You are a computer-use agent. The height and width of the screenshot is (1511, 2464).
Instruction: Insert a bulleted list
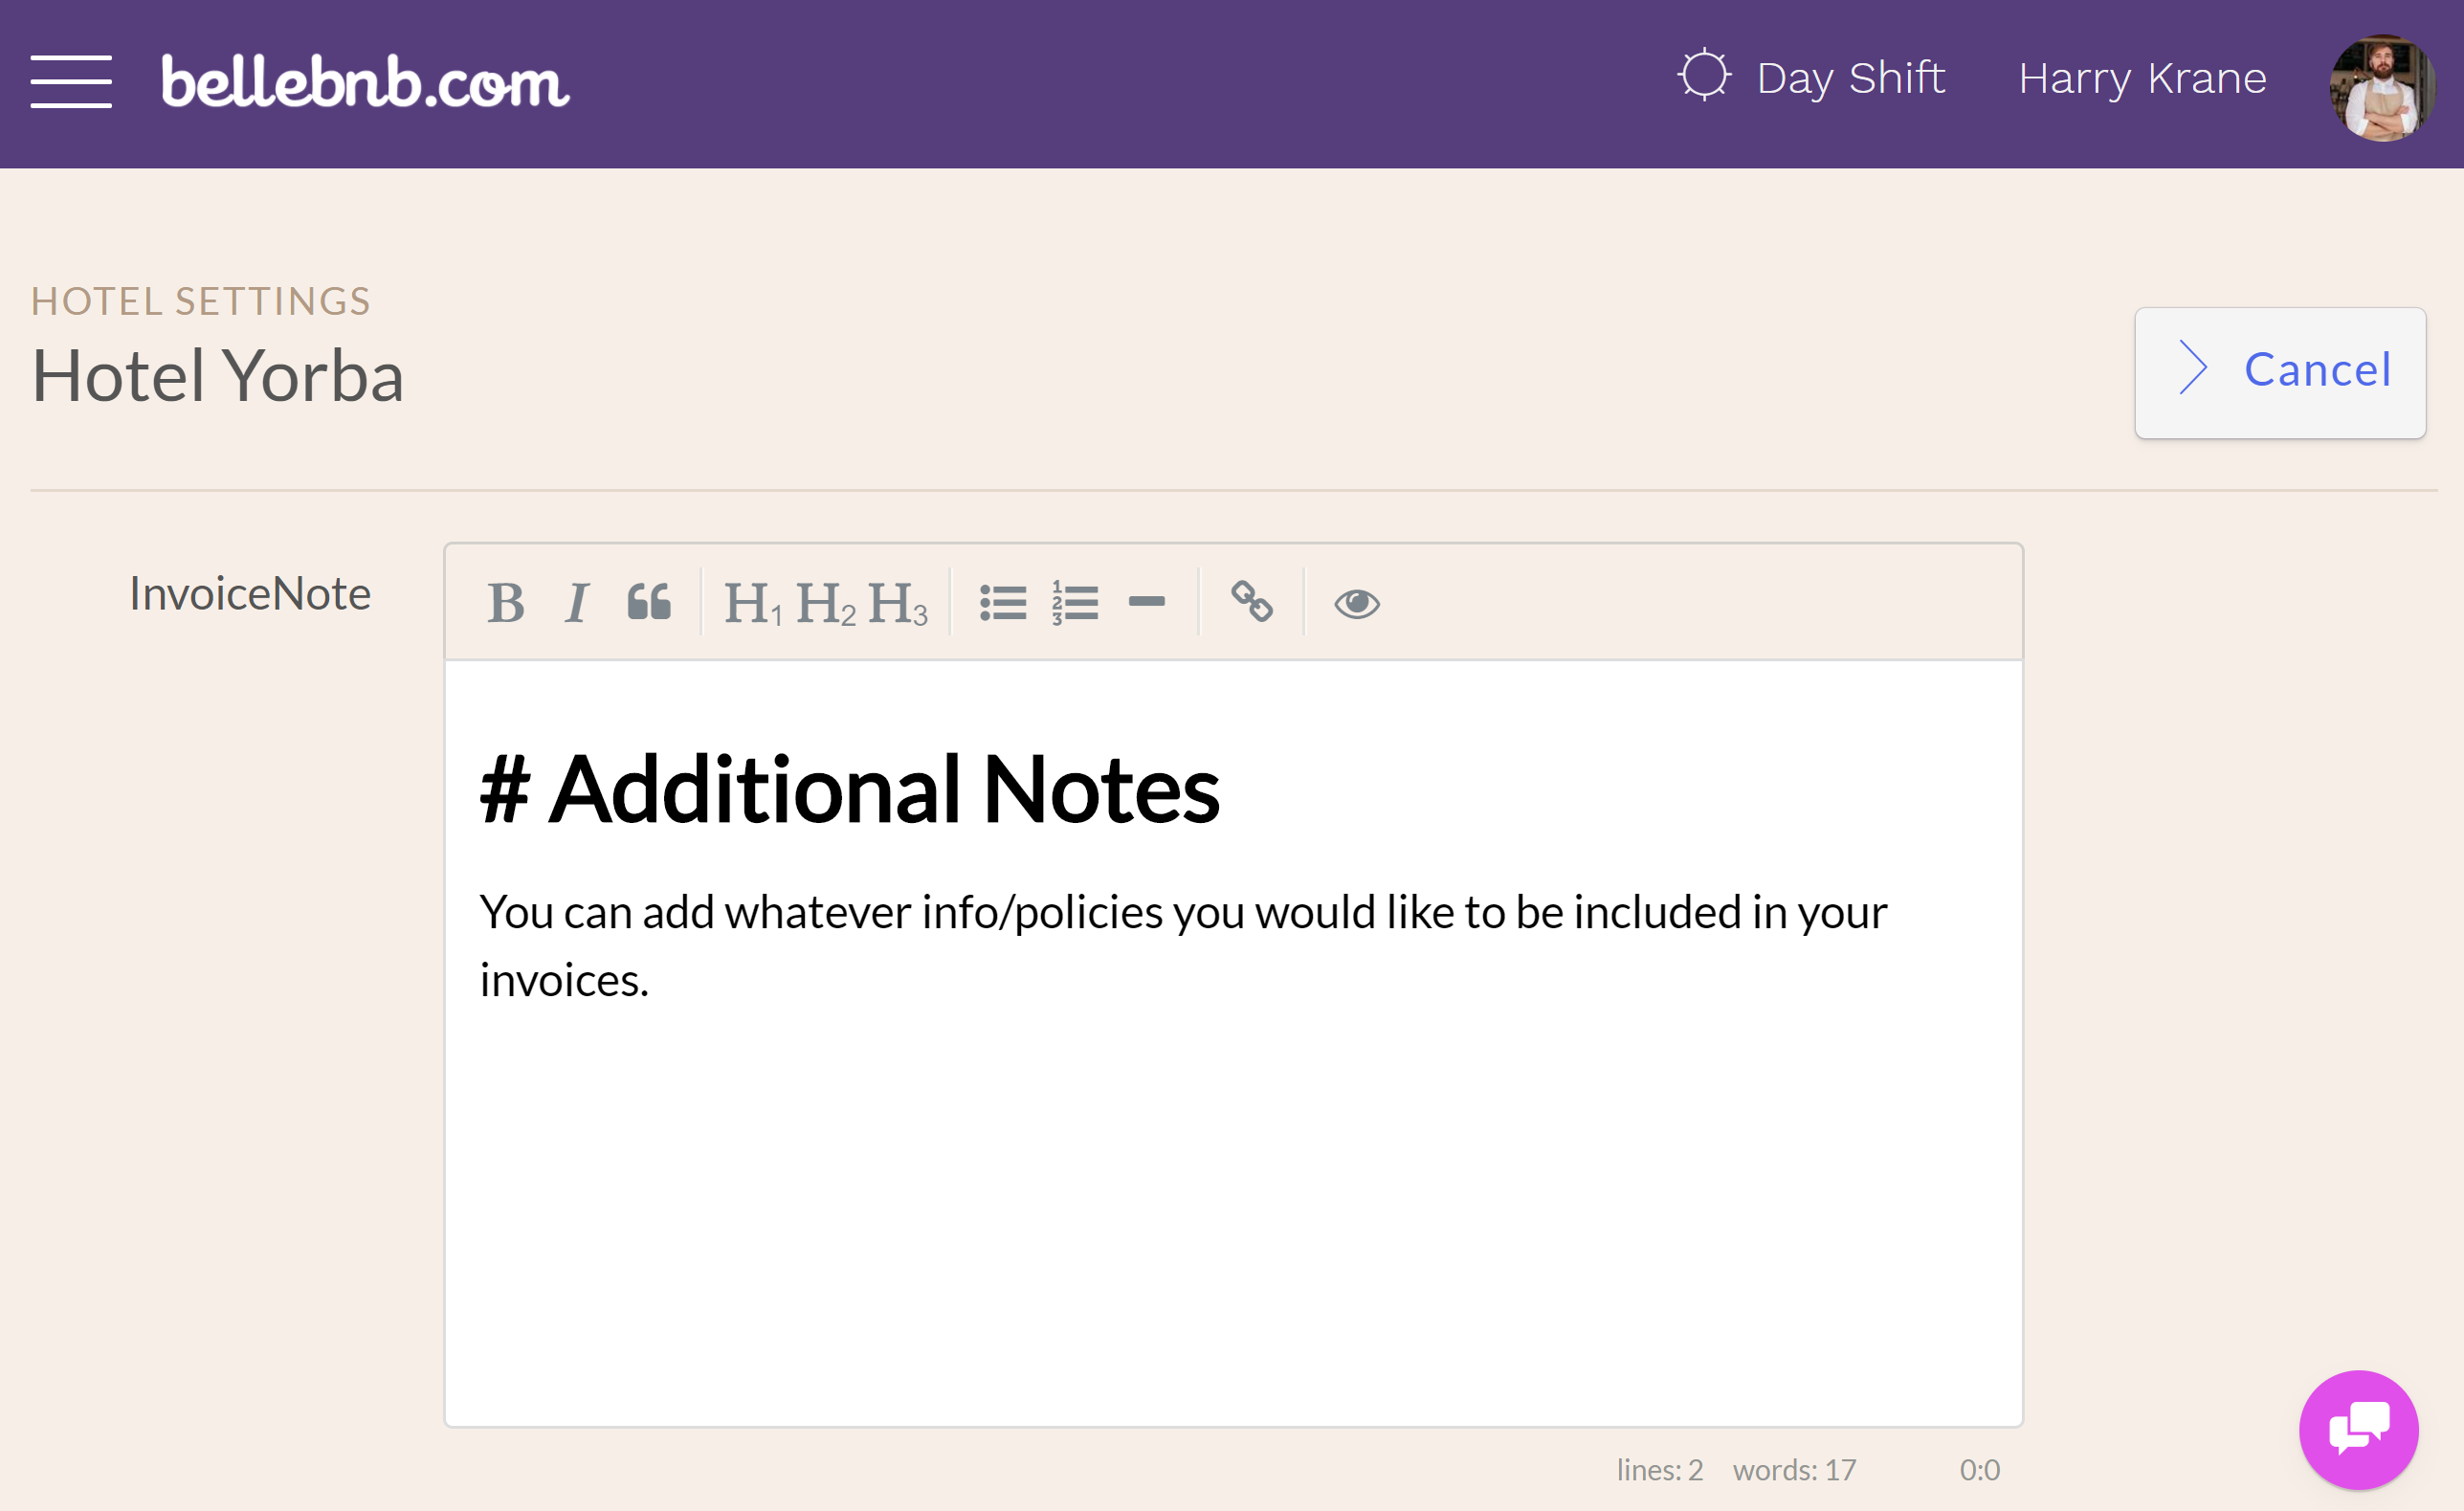(x=1003, y=602)
